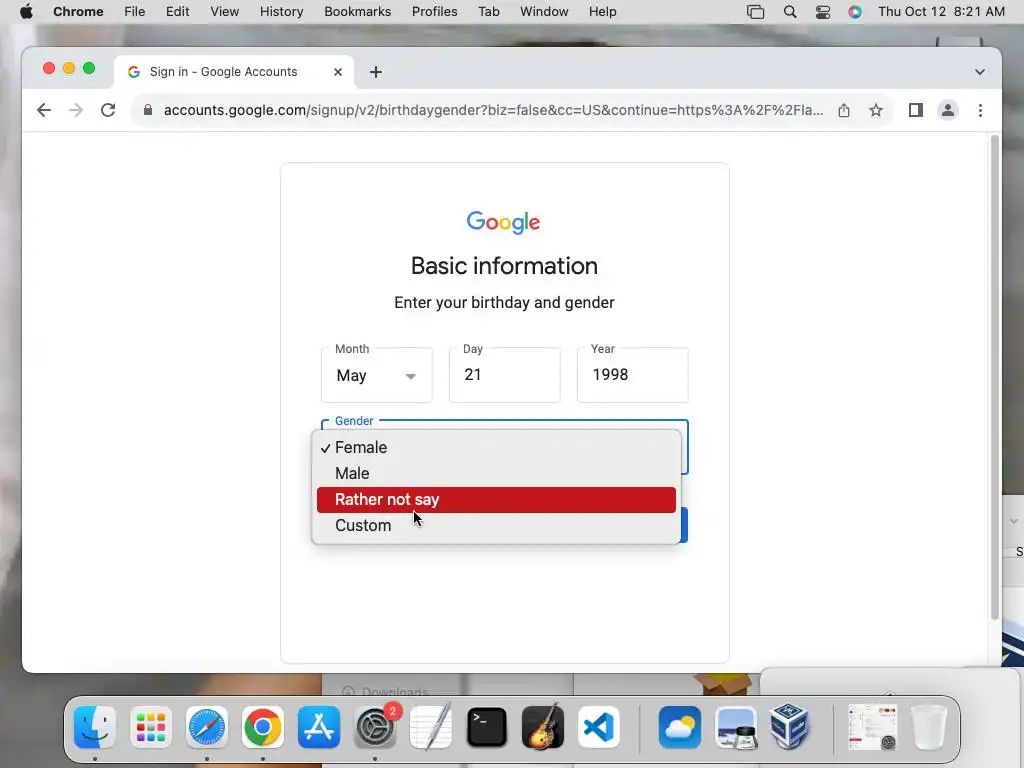
Task: Open Preview from the Dock
Action: (736, 727)
